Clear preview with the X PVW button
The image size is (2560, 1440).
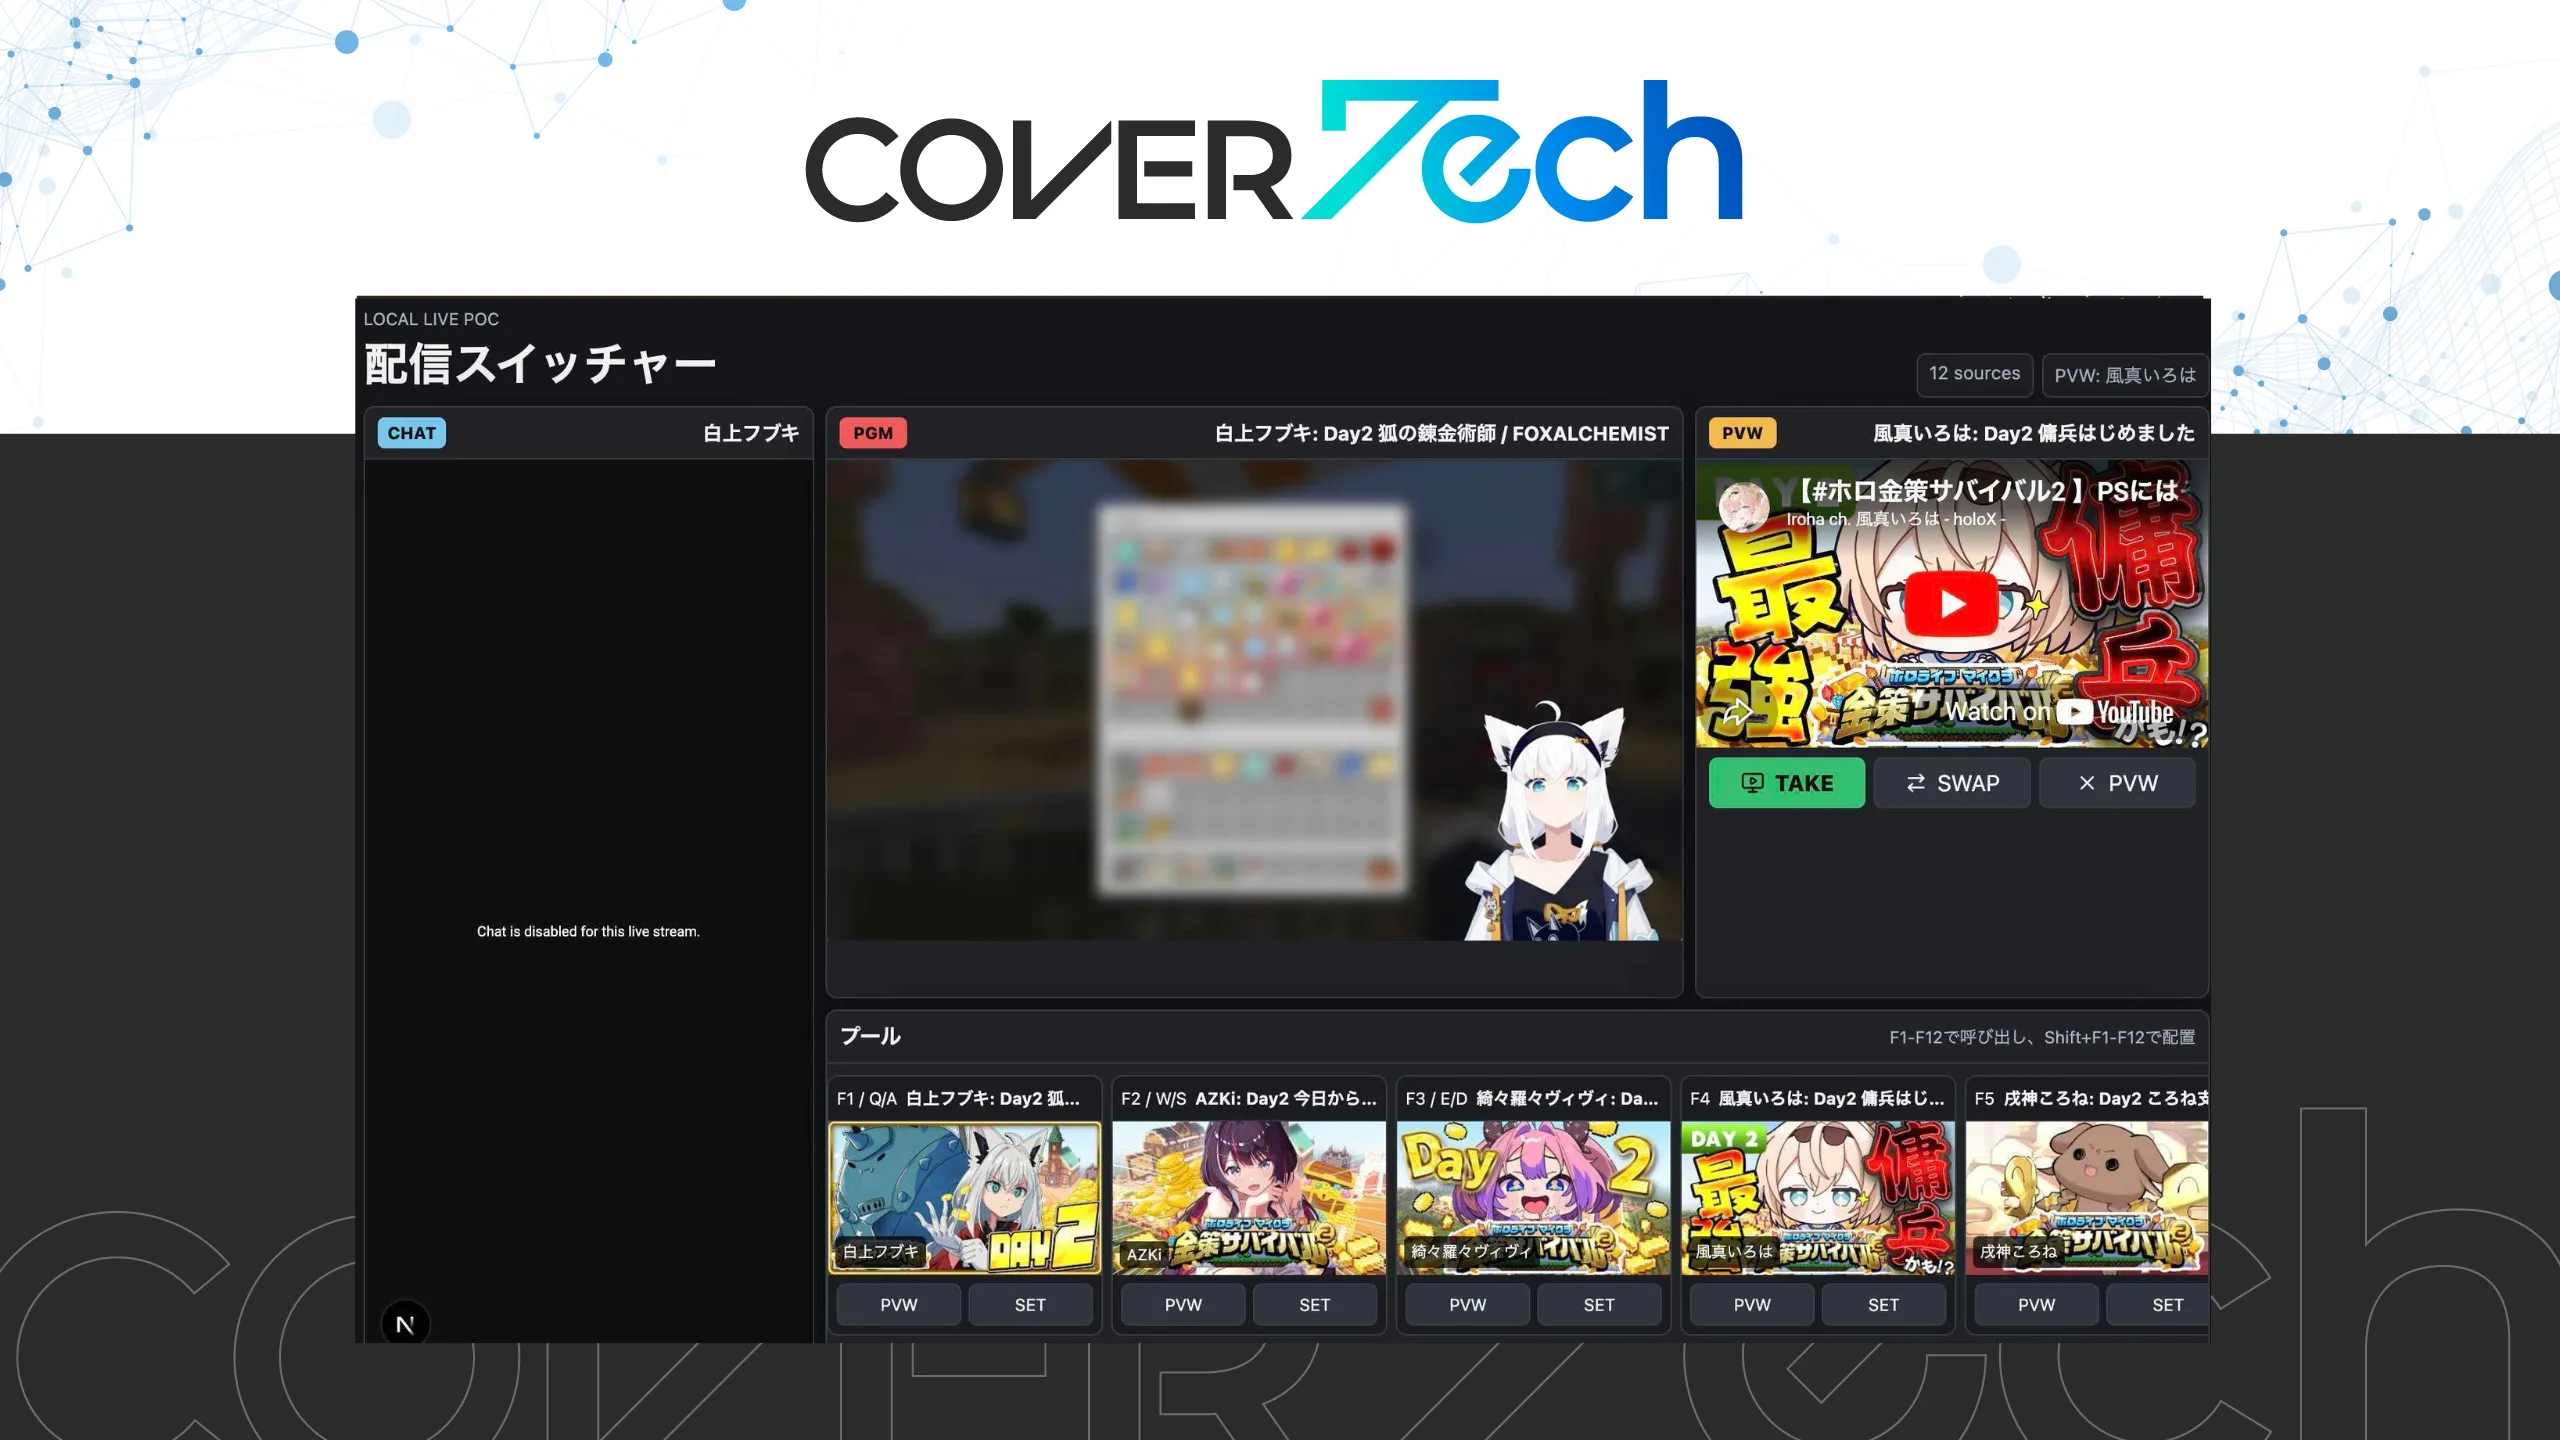[2117, 783]
